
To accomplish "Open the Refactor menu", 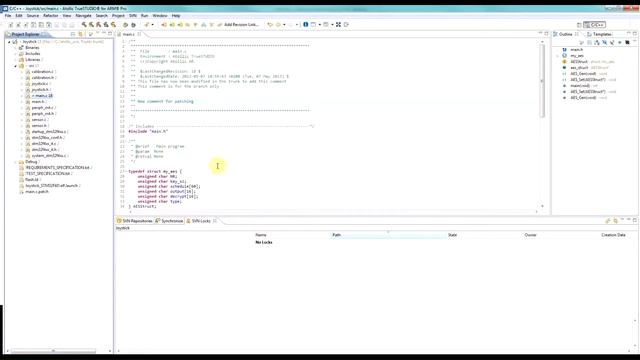I will coord(51,16).
